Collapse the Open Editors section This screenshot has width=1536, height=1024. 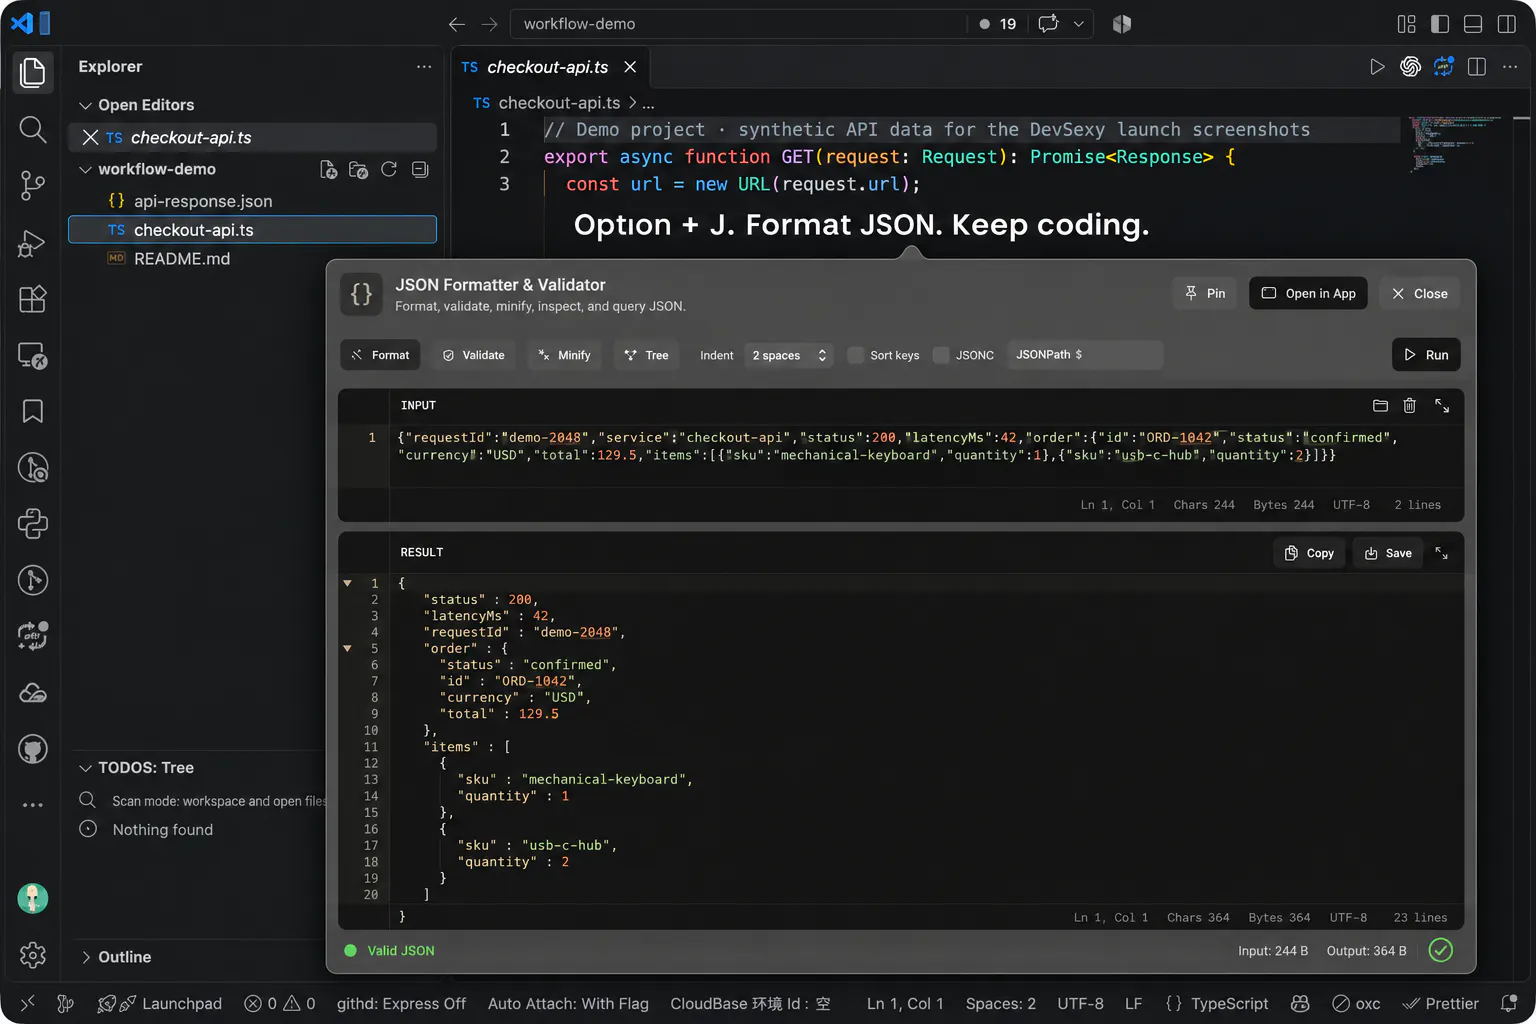(85, 105)
